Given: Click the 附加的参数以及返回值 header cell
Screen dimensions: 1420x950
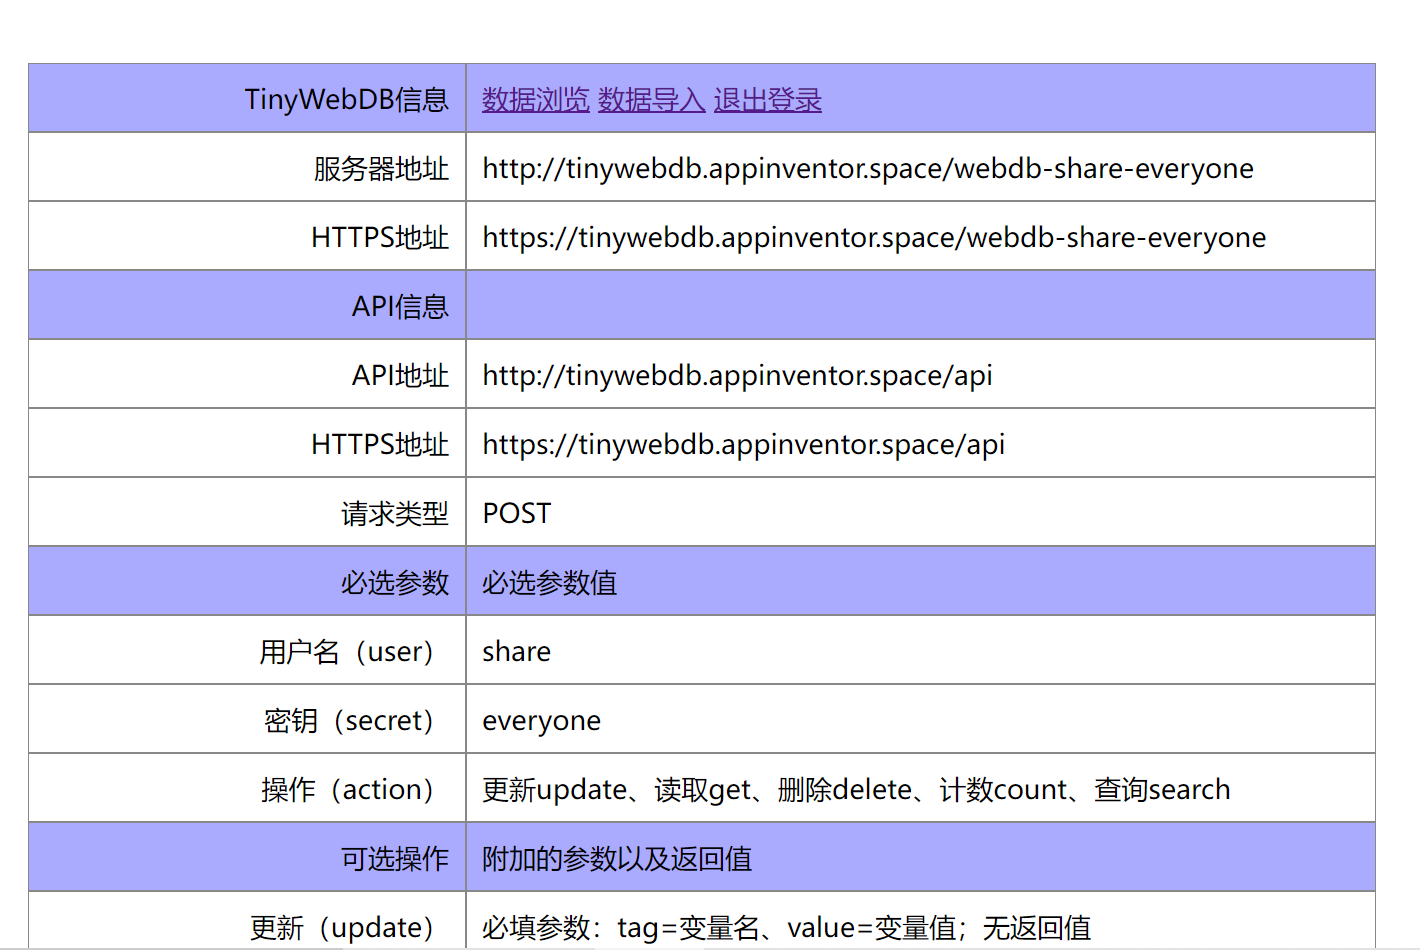Looking at the screenshot, I should 921,857.
